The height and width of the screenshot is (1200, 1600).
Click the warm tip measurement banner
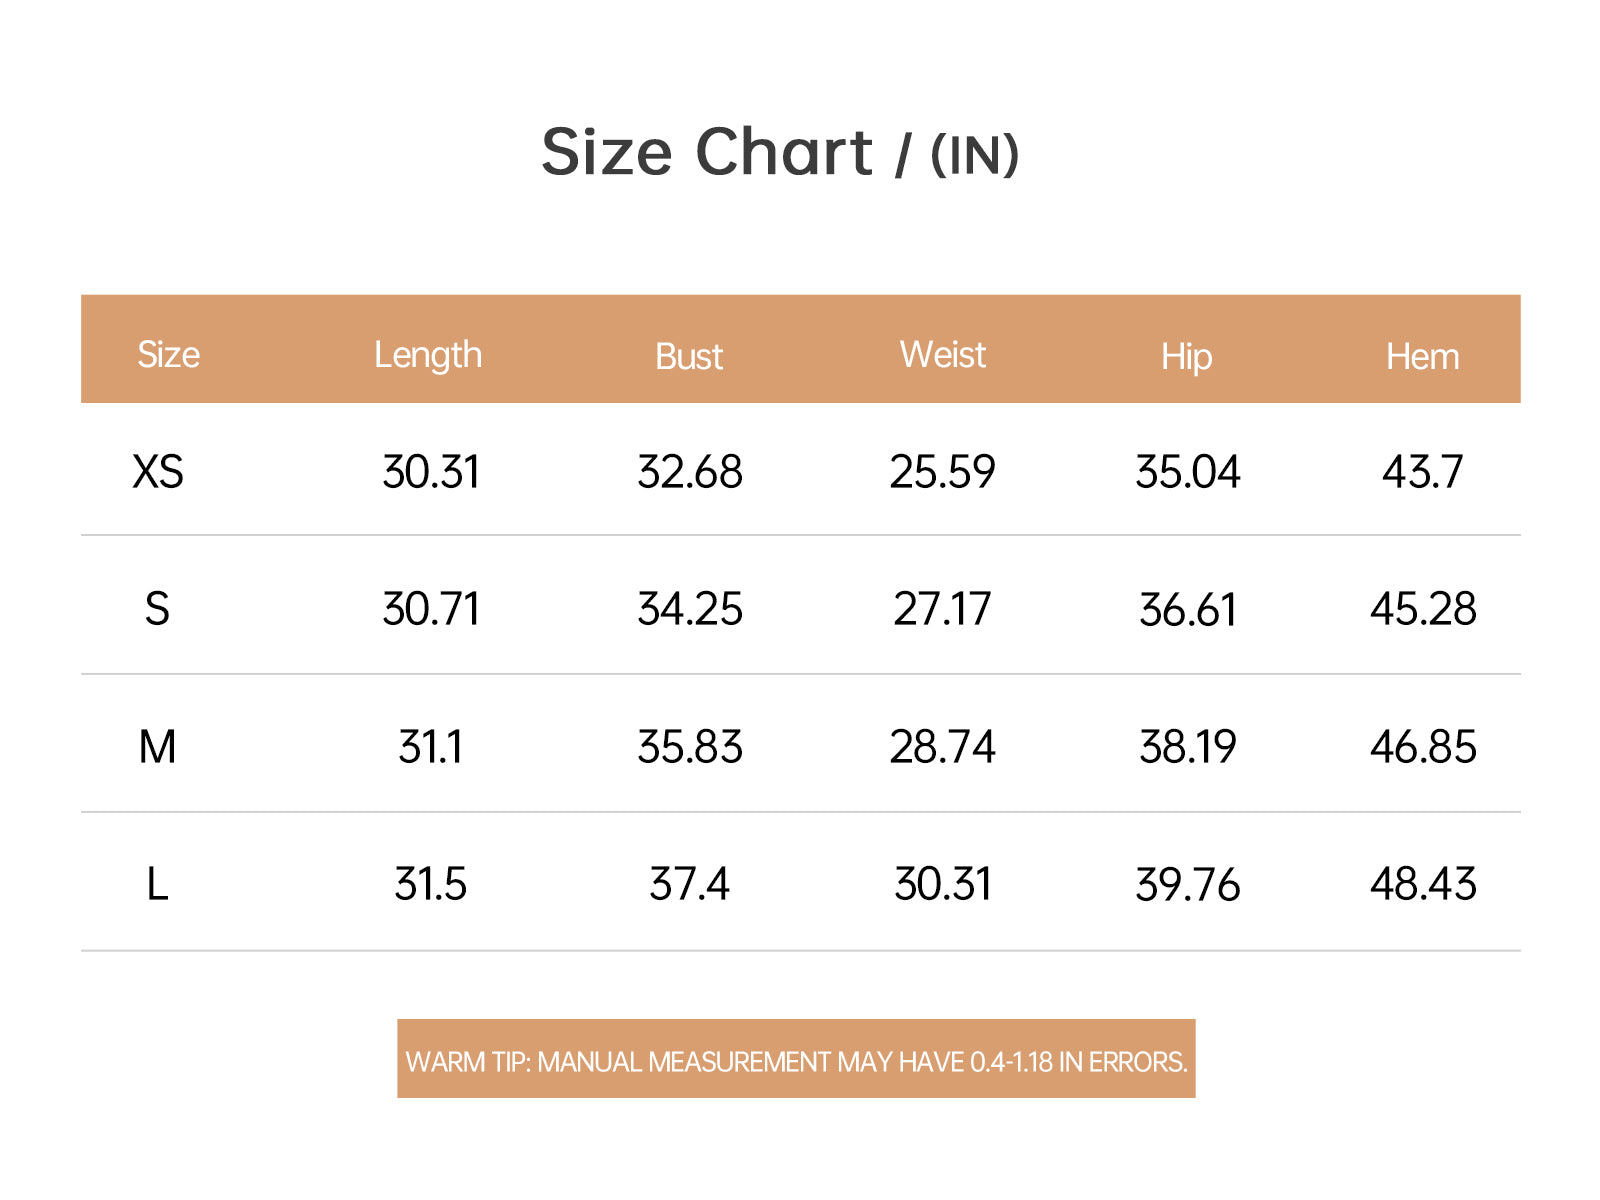[x=796, y=1059]
